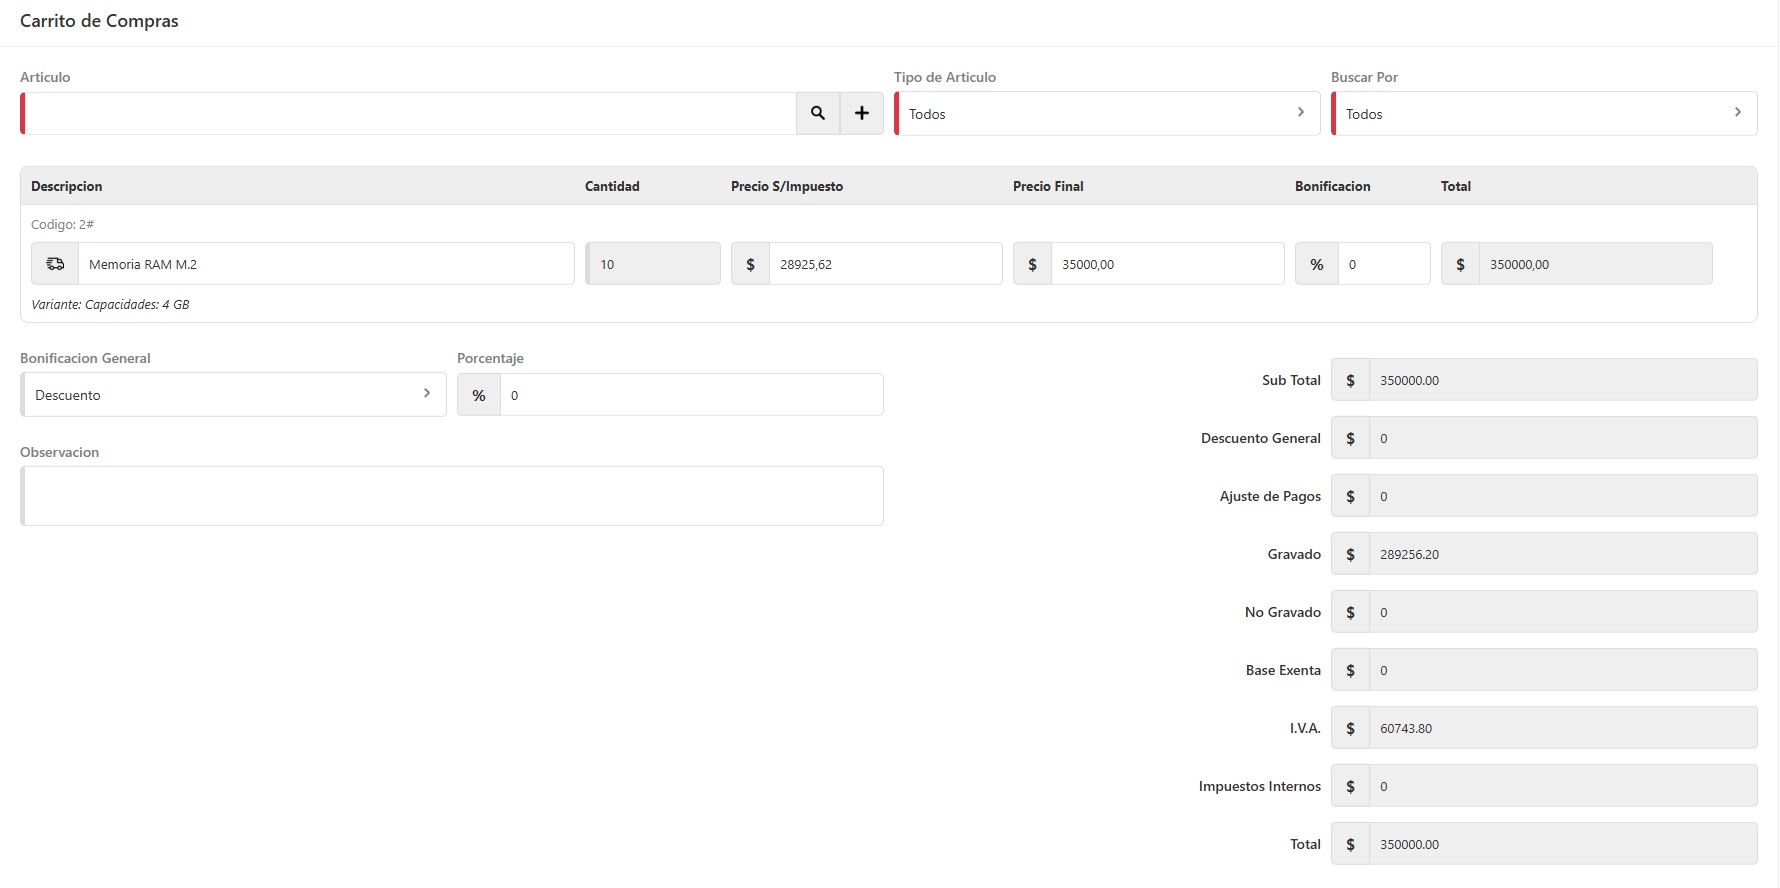Edit the Precio S/Impuesto field 28925,62
The width and height of the screenshot is (1780, 888).
[885, 264]
